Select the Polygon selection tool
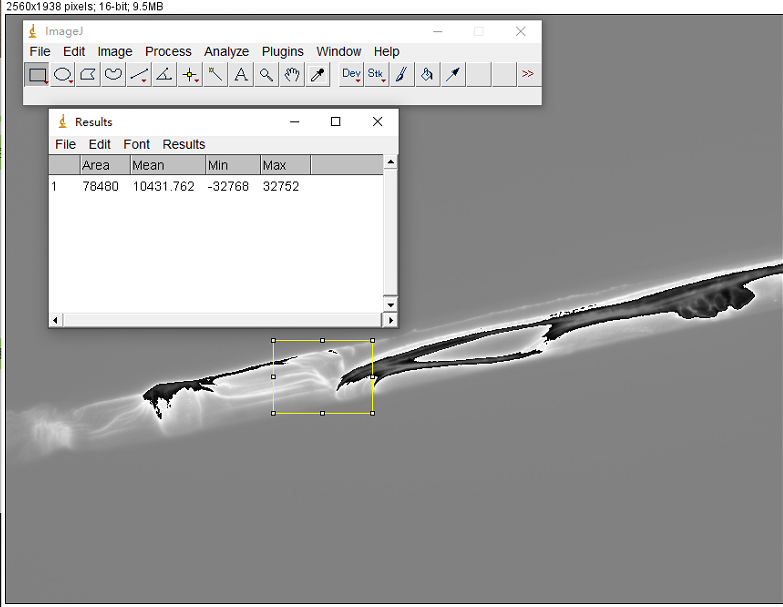Image resolution: width=783 pixels, height=607 pixels. click(88, 74)
